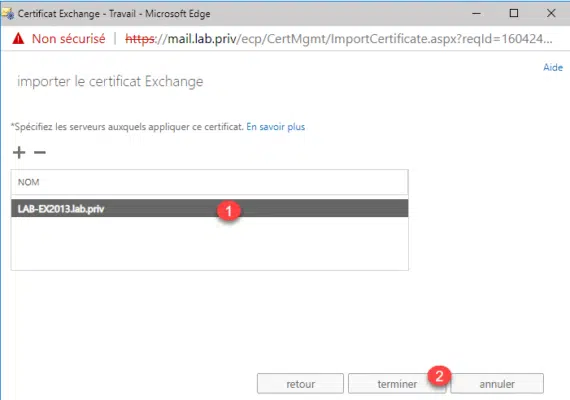The height and width of the screenshot is (400, 570).
Task: Click the plus icon to add a server
Action: (x=19, y=152)
